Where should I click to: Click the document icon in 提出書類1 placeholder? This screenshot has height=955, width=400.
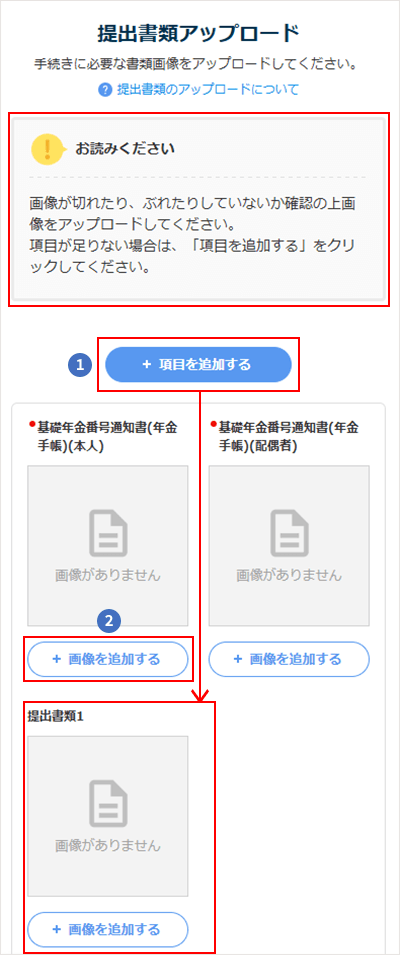[108, 804]
